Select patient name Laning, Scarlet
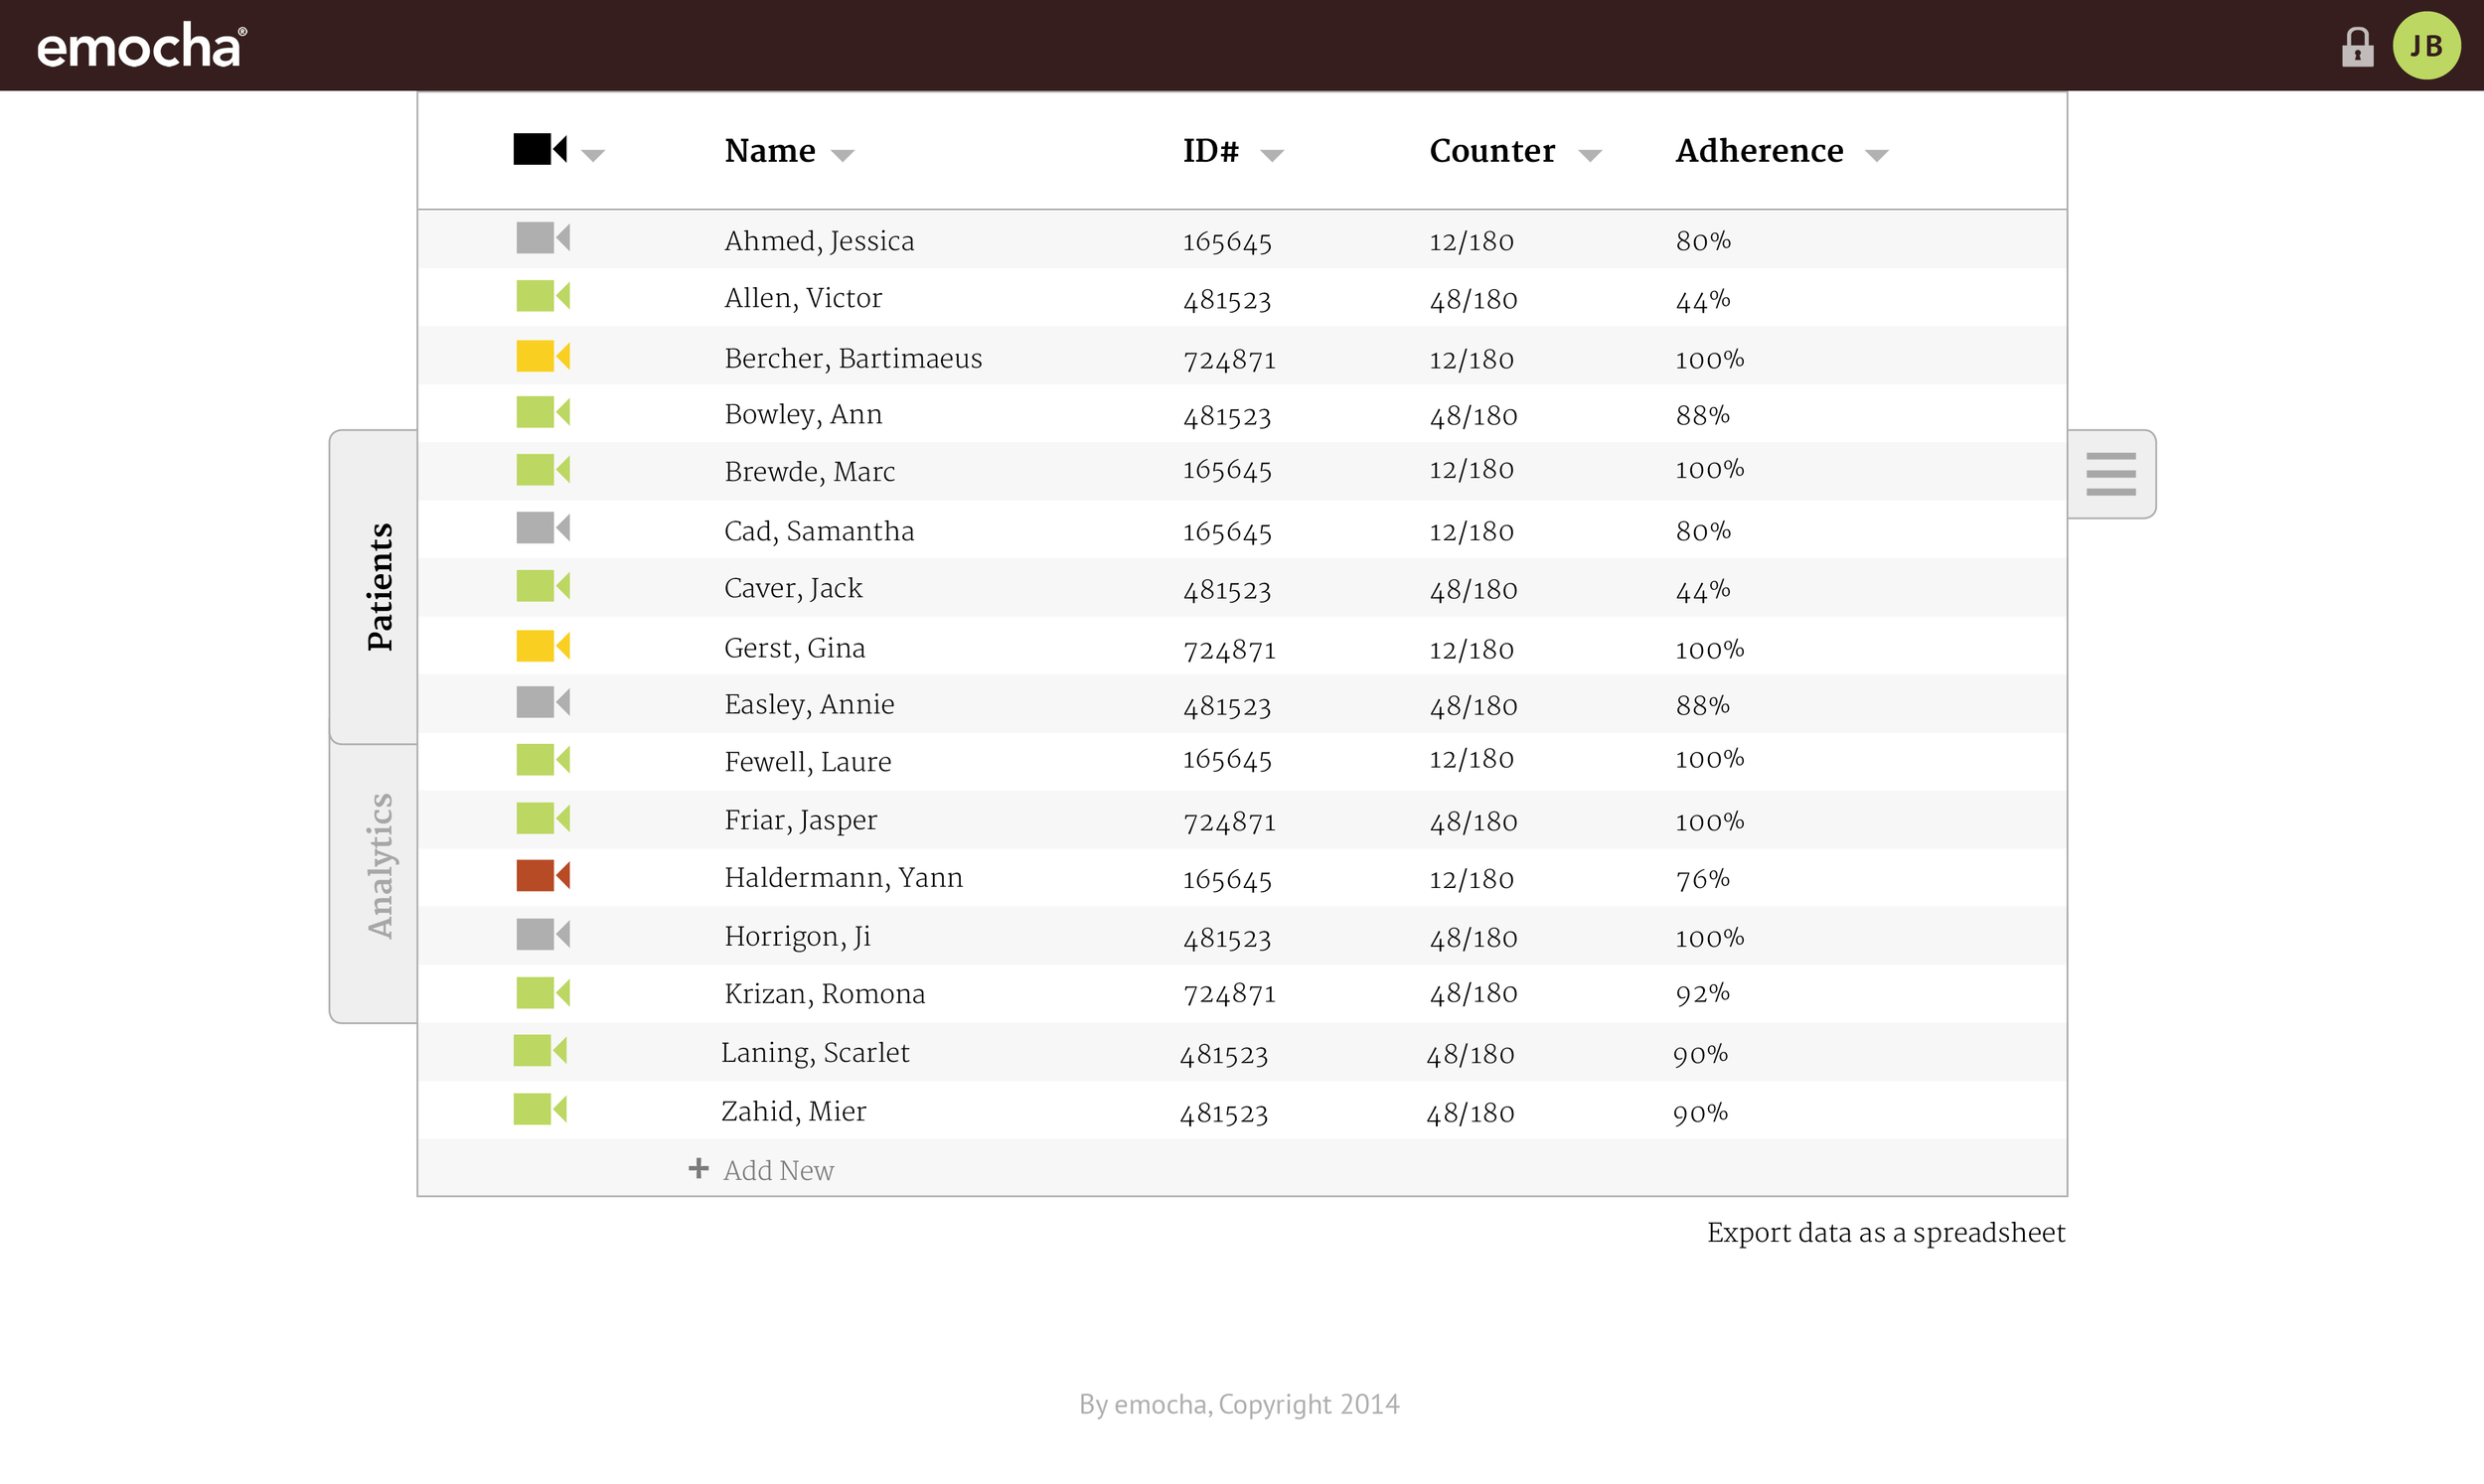 point(815,1052)
